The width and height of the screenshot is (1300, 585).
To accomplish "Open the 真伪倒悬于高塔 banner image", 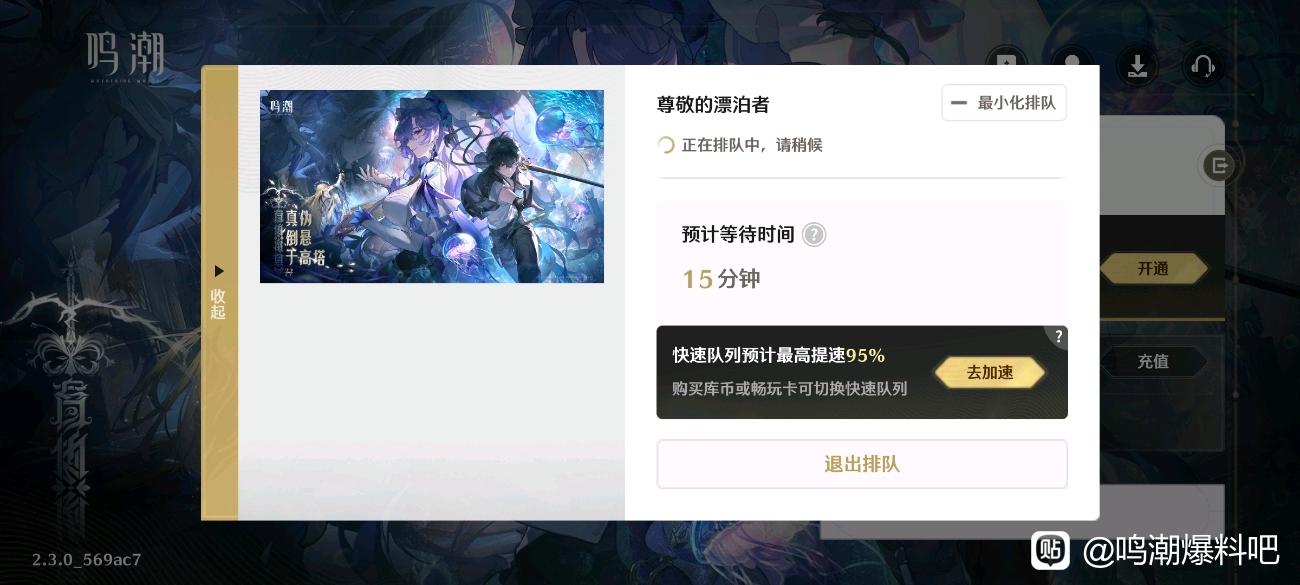I will click(x=432, y=187).
